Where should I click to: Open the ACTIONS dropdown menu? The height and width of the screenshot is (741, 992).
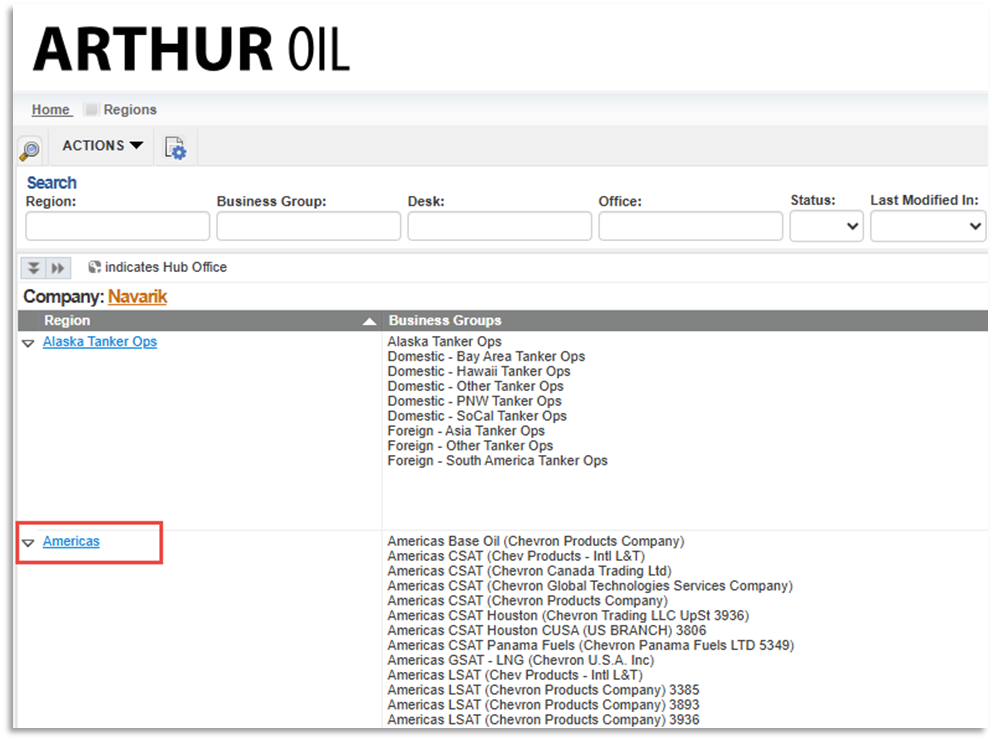coord(102,146)
